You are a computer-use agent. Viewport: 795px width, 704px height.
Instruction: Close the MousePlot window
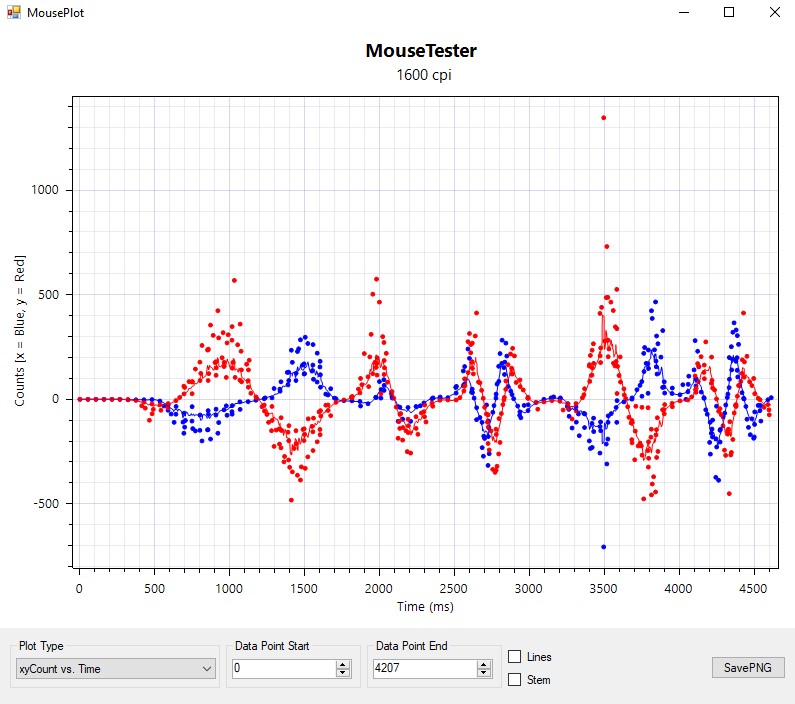(774, 12)
